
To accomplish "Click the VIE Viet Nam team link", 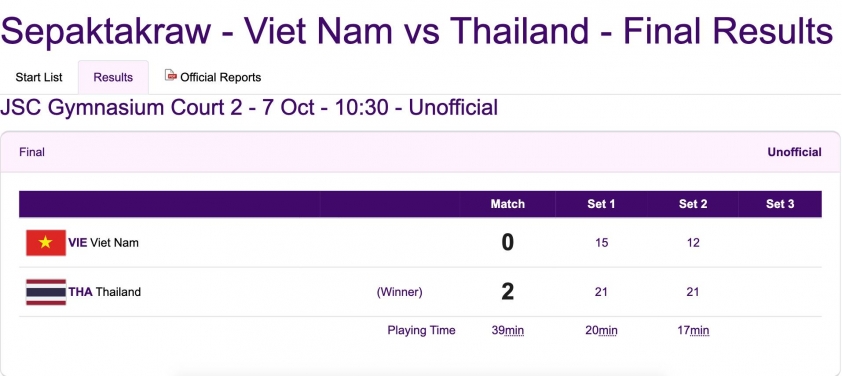I will (103, 243).
